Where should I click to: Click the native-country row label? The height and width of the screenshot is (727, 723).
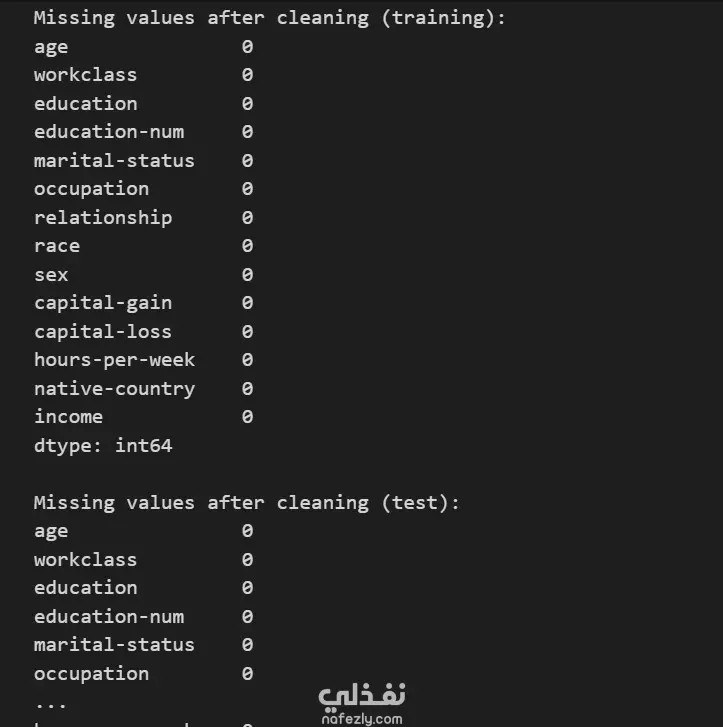(x=114, y=389)
